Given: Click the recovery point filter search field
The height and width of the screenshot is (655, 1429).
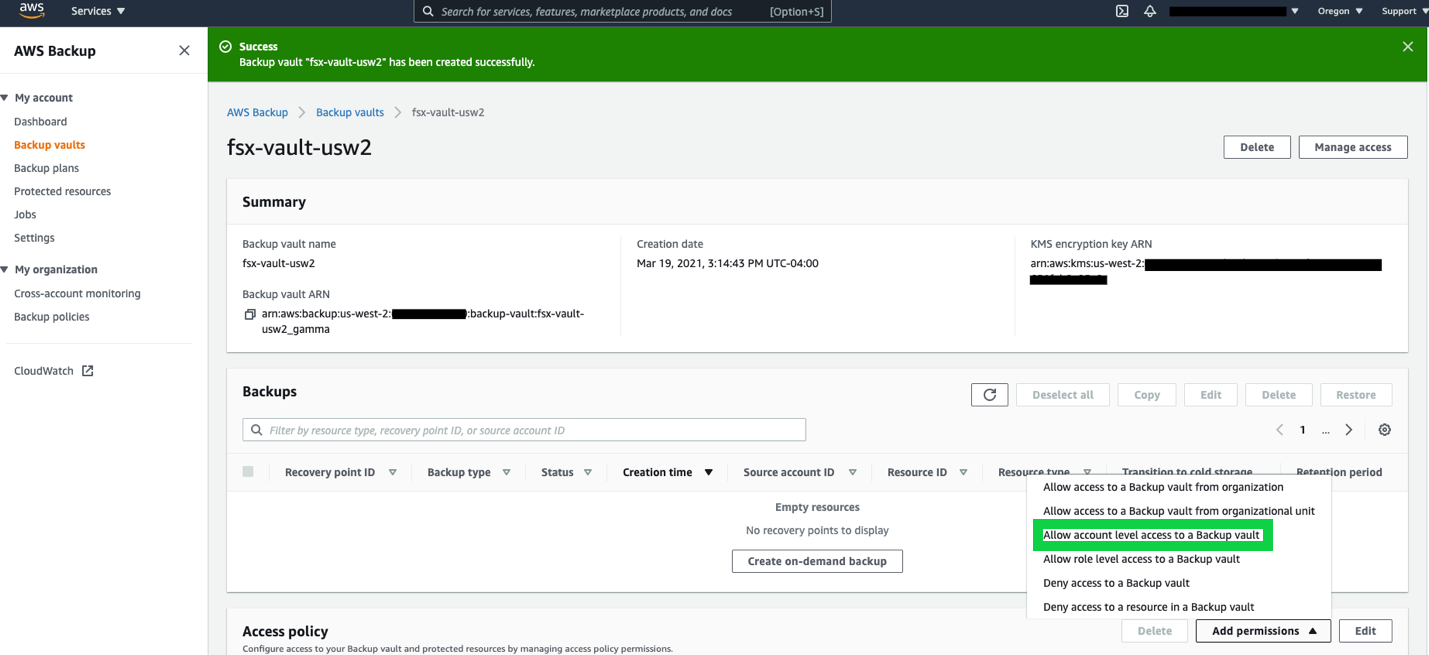Looking at the screenshot, I should pos(524,429).
